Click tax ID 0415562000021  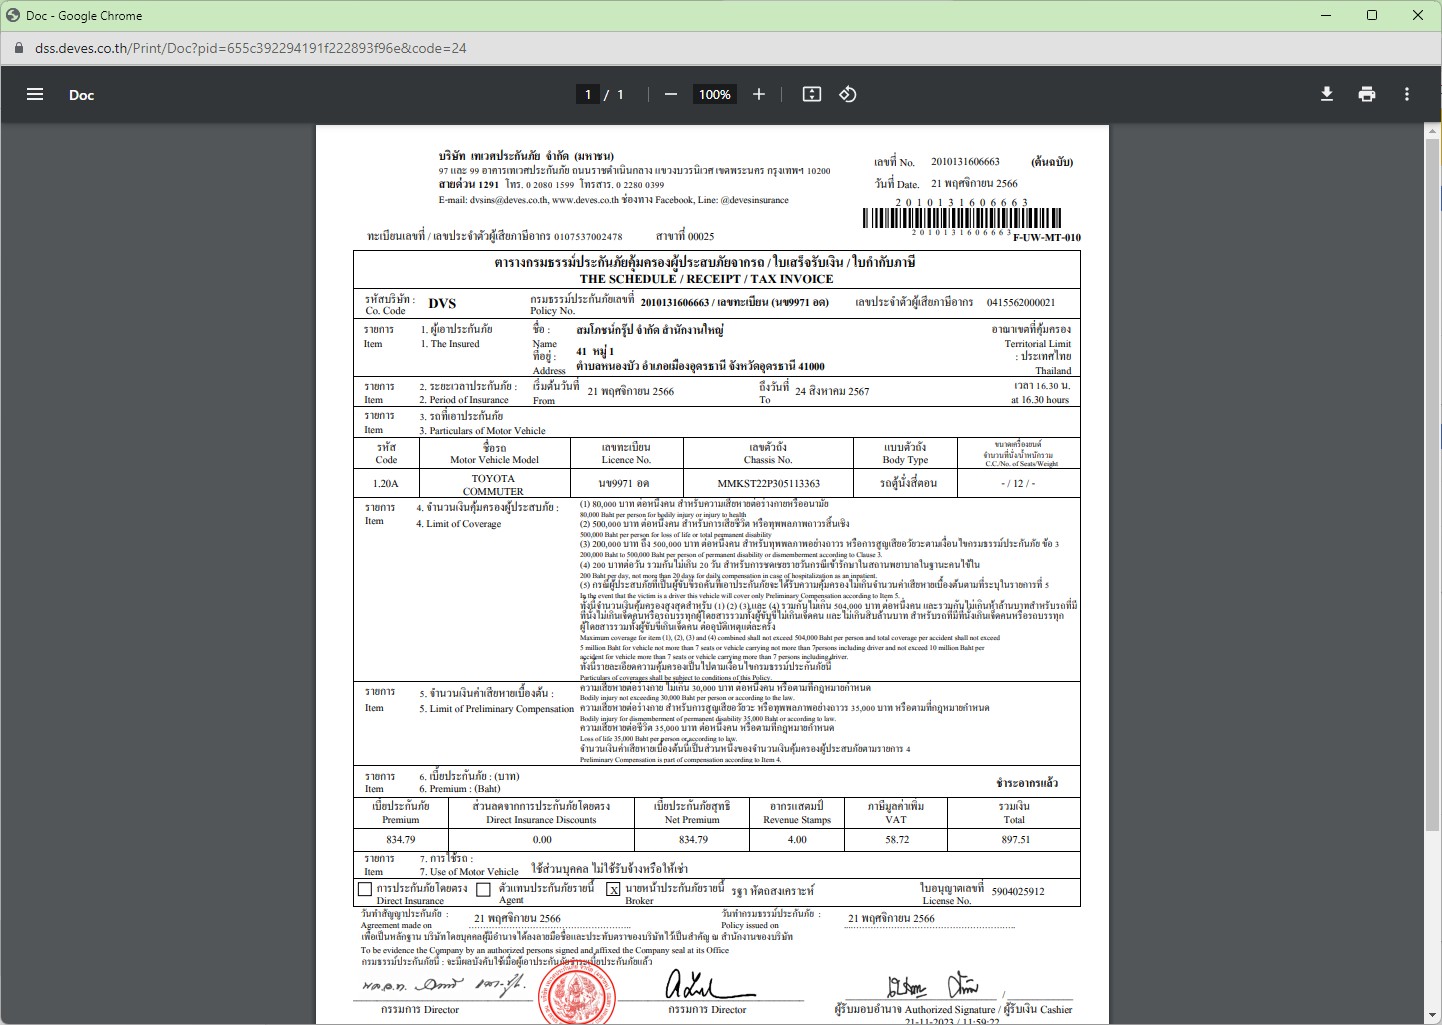click(x=1021, y=302)
